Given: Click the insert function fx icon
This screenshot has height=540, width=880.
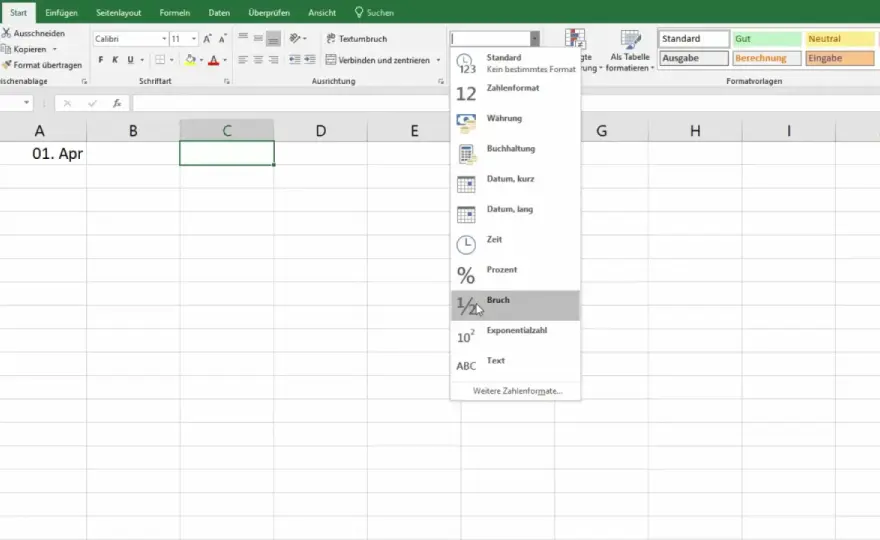Looking at the screenshot, I should coord(117,103).
